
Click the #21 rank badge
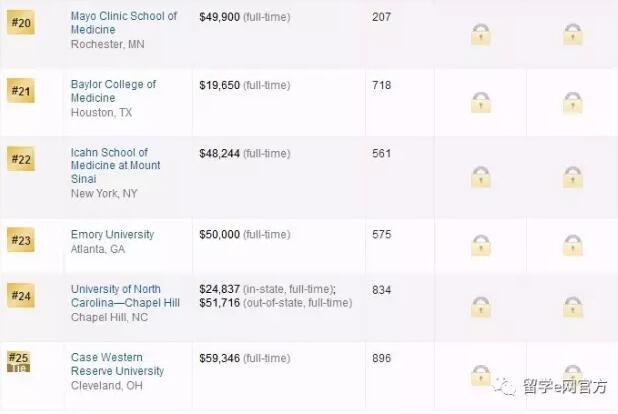coord(21,92)
